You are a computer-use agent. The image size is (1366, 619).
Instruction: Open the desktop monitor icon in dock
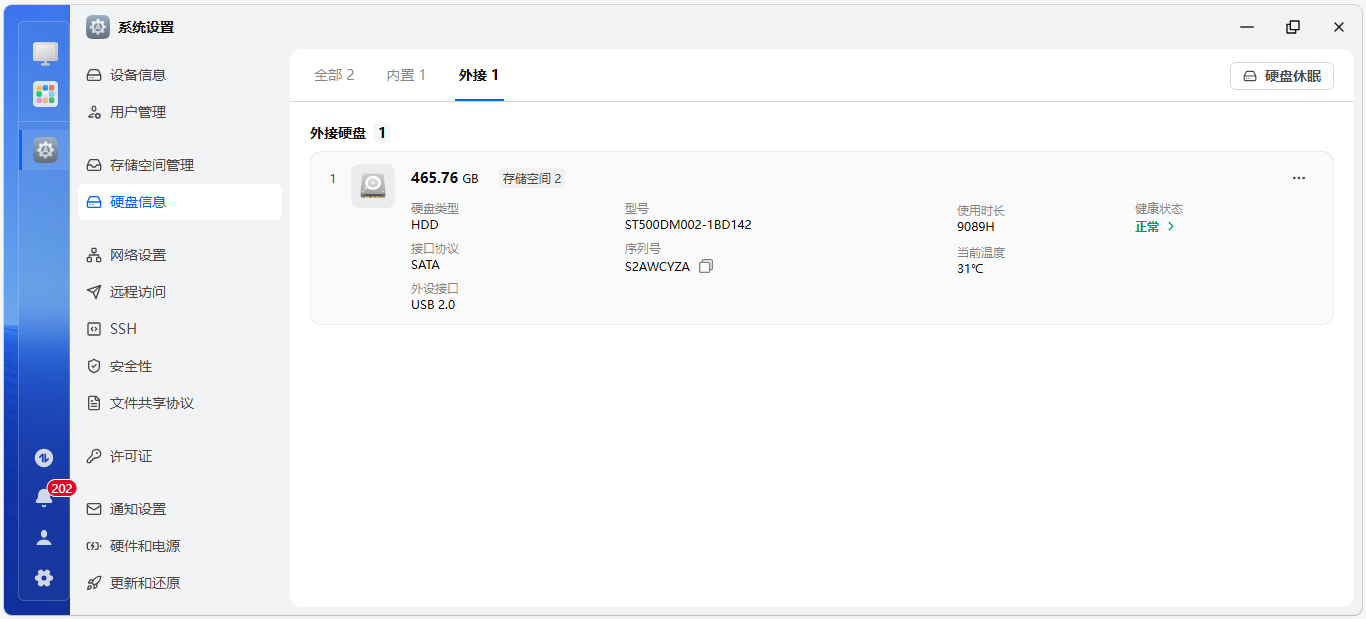[45, 54]
